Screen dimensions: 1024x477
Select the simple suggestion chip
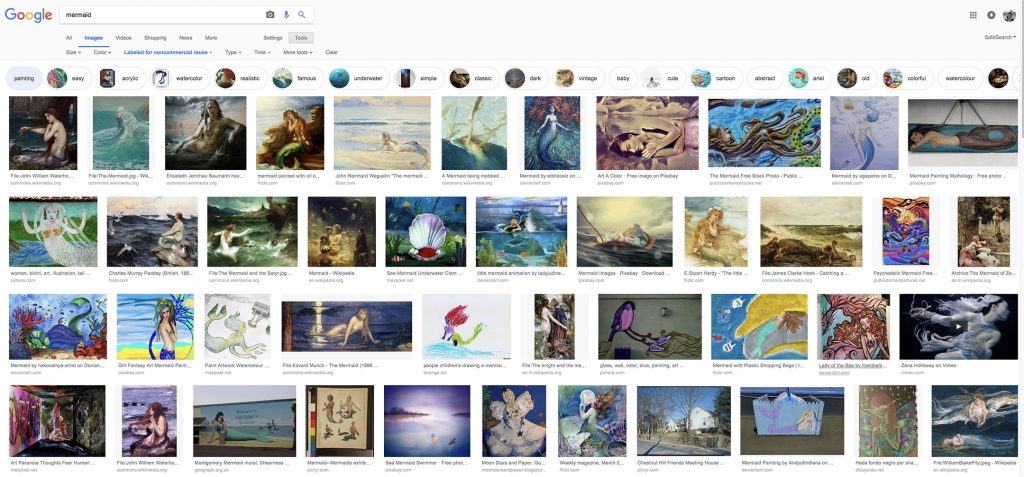tap(419, 78)
